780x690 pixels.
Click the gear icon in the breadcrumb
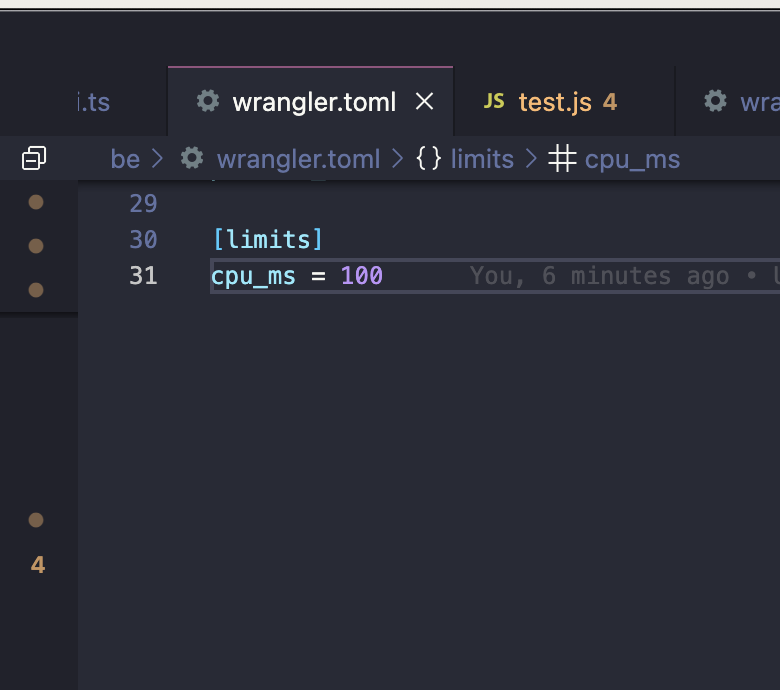click(192, 158)
